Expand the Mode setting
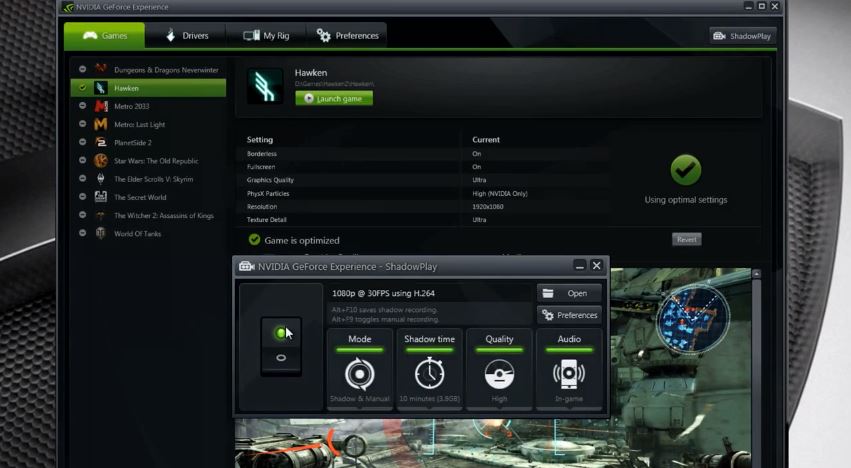Image resolution: width=851 pixels, height=468 pixels. tap(360, 369)
